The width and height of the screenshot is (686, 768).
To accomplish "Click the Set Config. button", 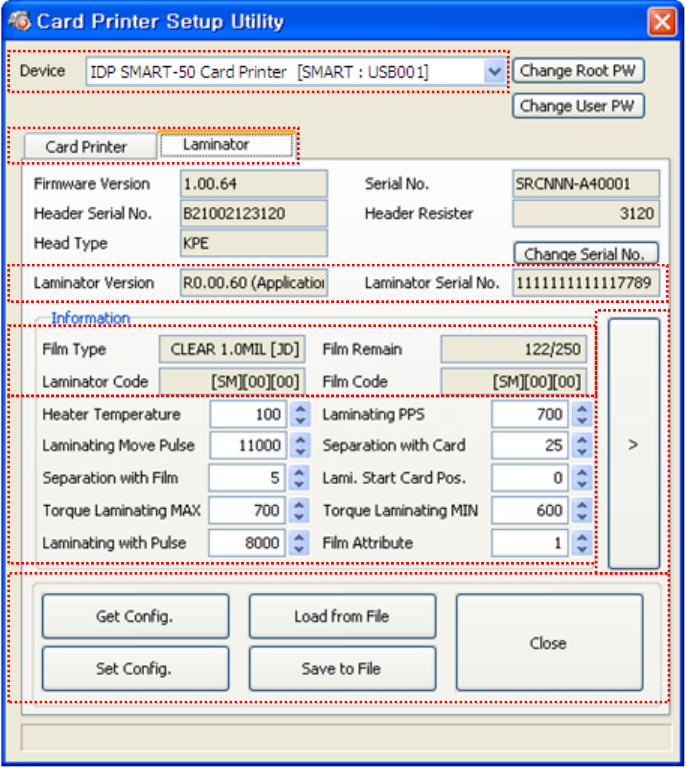I will (x=135, y=669).
